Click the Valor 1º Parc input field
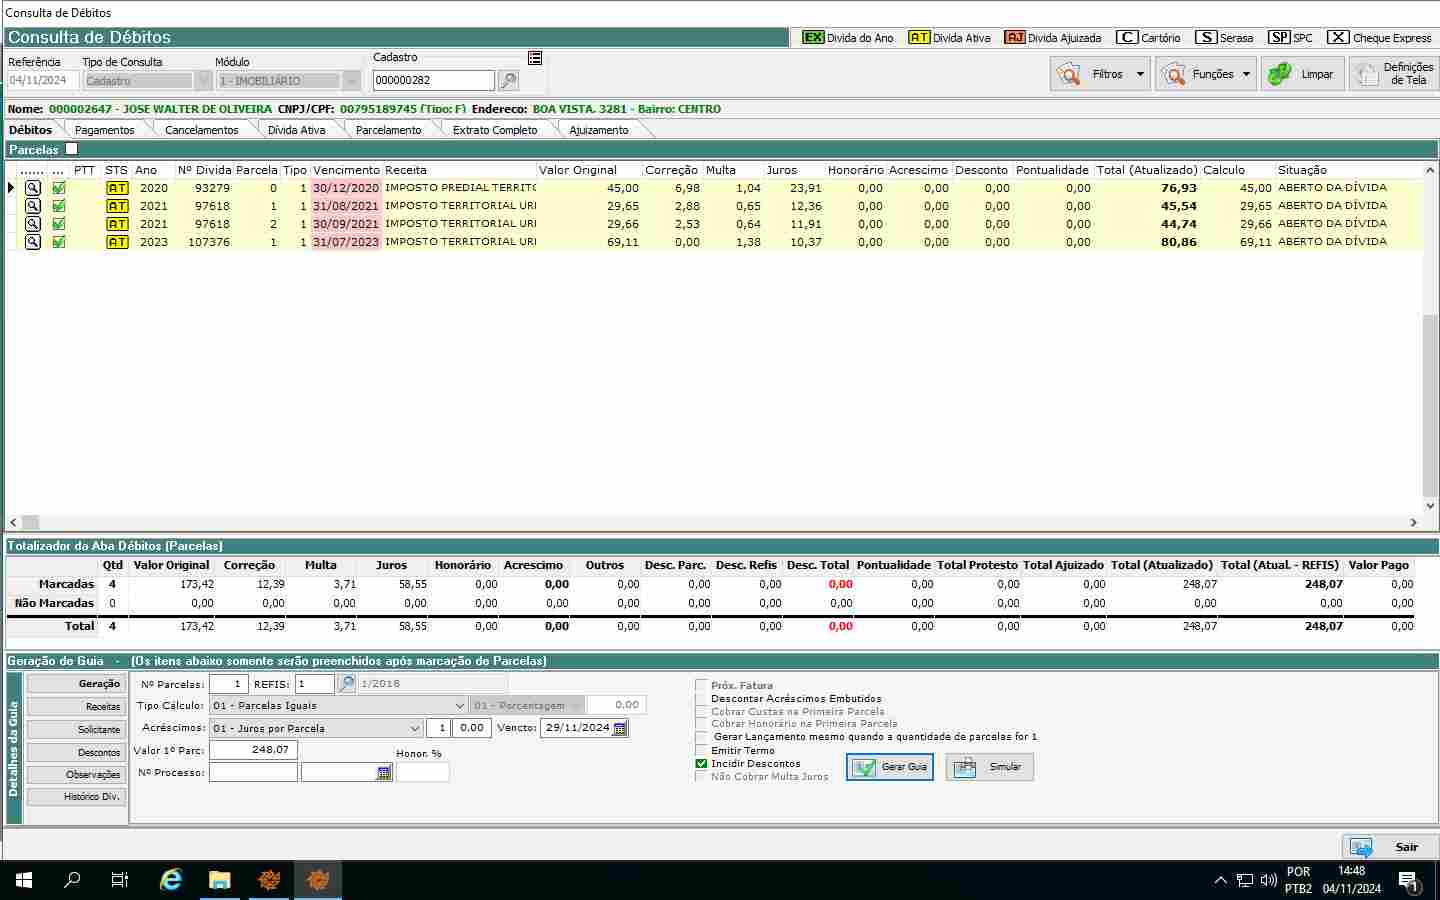The width and height of the screenshot is (1440, 900). pyautogui.click(x=253, y=750)
